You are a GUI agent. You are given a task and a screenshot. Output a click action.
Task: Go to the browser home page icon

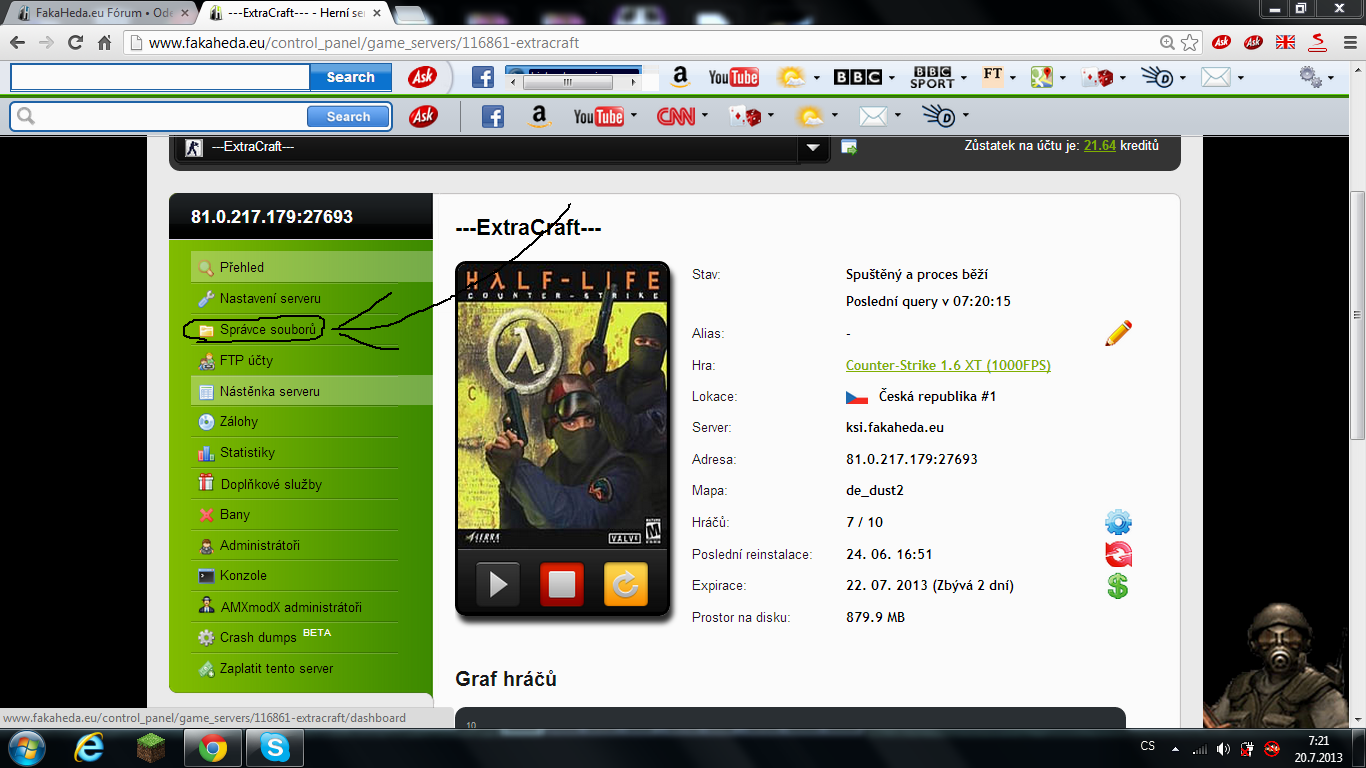click(x=104, y=43)
